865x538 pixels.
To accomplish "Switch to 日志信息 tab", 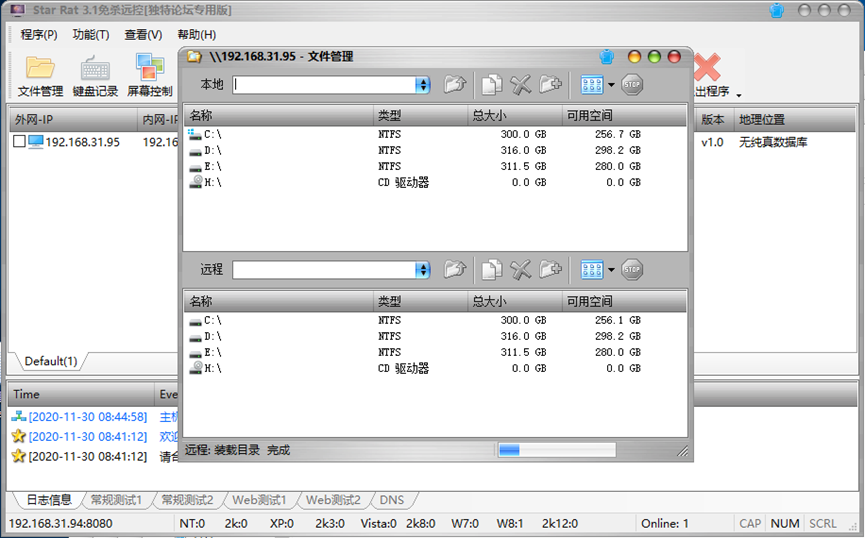I will [49, 500].
